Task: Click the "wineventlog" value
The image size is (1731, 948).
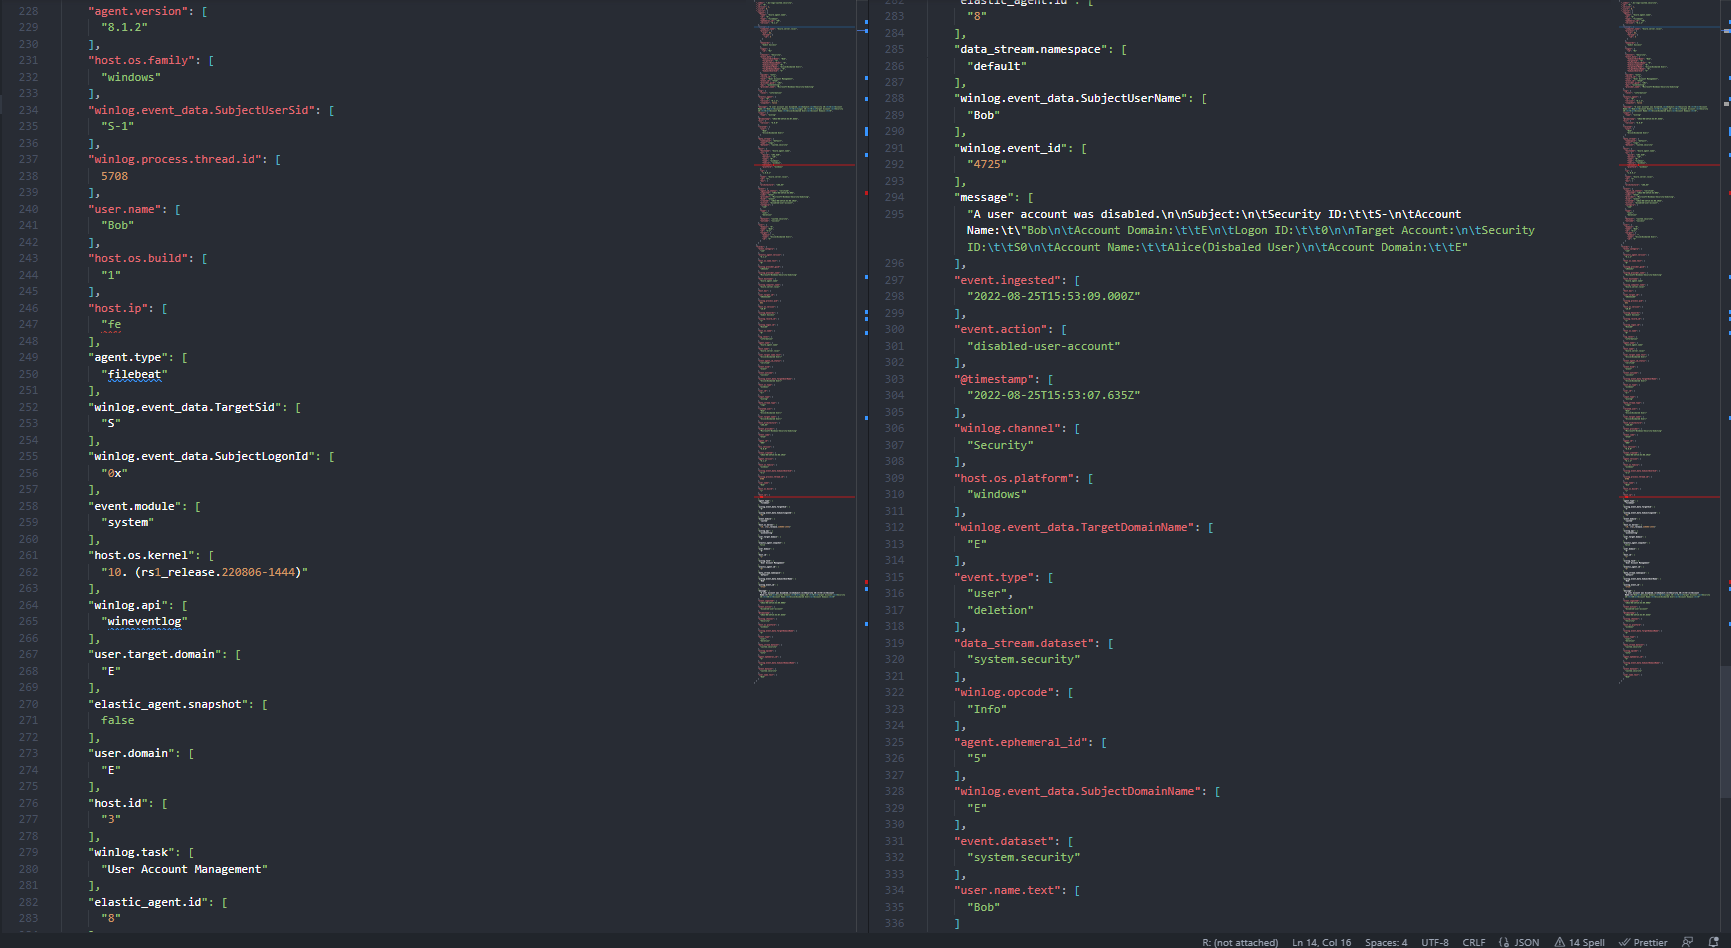Action: pos(144,622)
